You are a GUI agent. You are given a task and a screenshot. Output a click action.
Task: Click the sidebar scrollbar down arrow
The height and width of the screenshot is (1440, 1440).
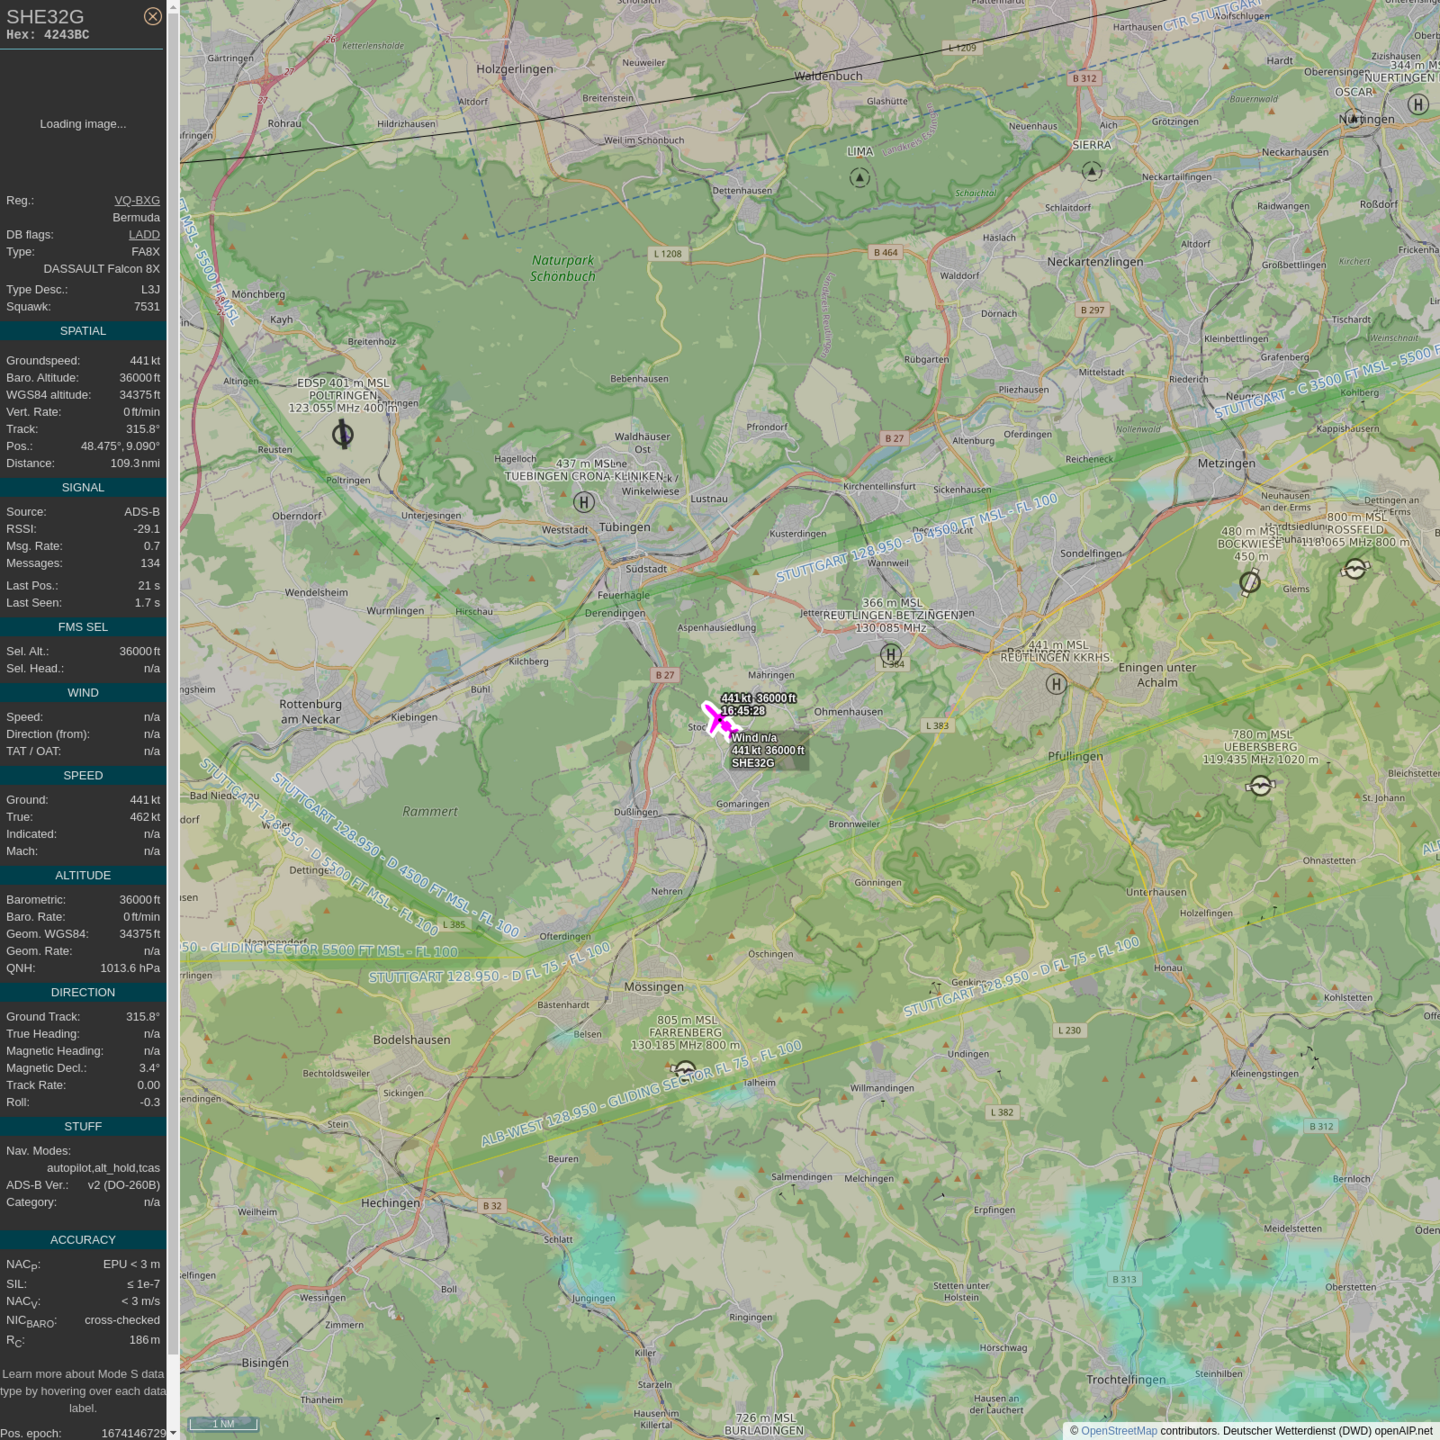173,1432
